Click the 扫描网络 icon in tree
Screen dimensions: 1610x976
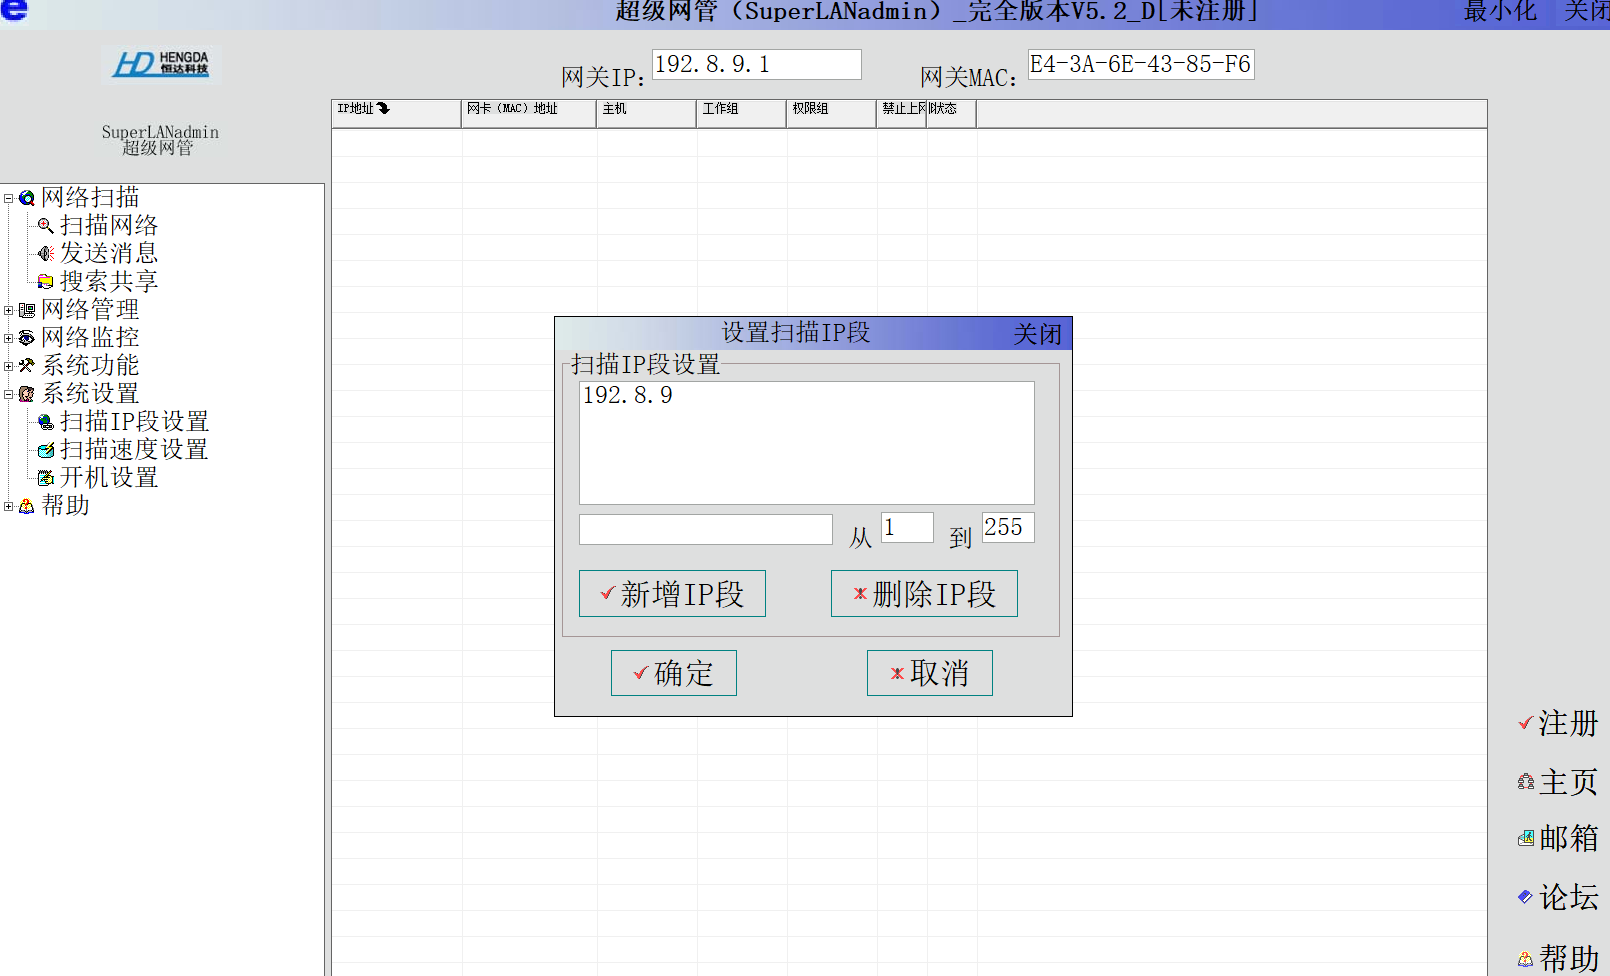click(x=46, y=226)
